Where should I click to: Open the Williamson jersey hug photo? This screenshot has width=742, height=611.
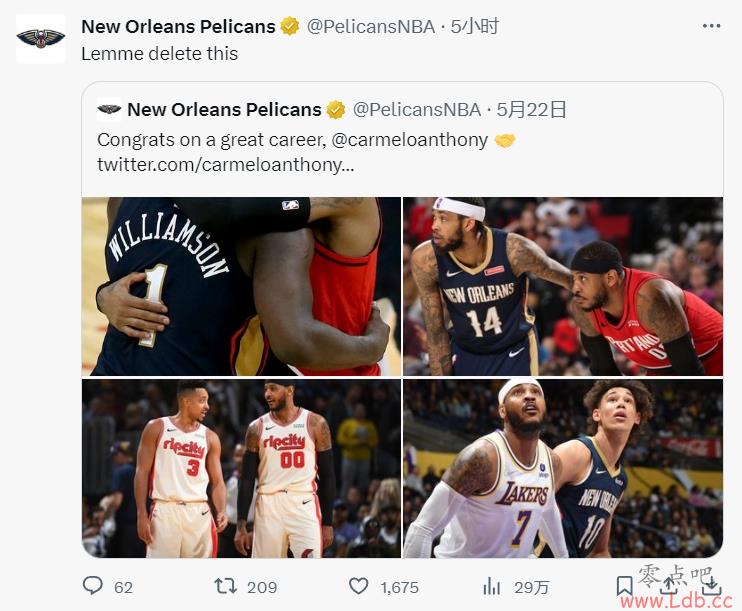click(x=241, y=286)
